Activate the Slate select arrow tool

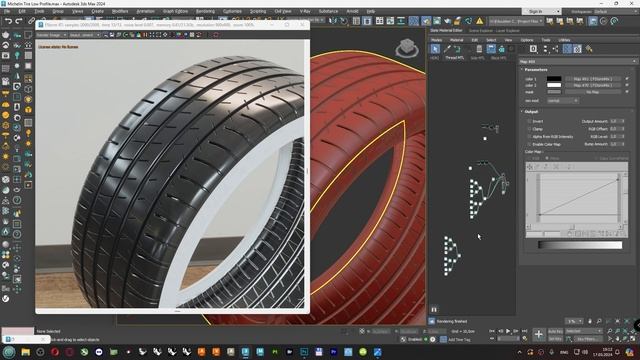tap(435, 49)
